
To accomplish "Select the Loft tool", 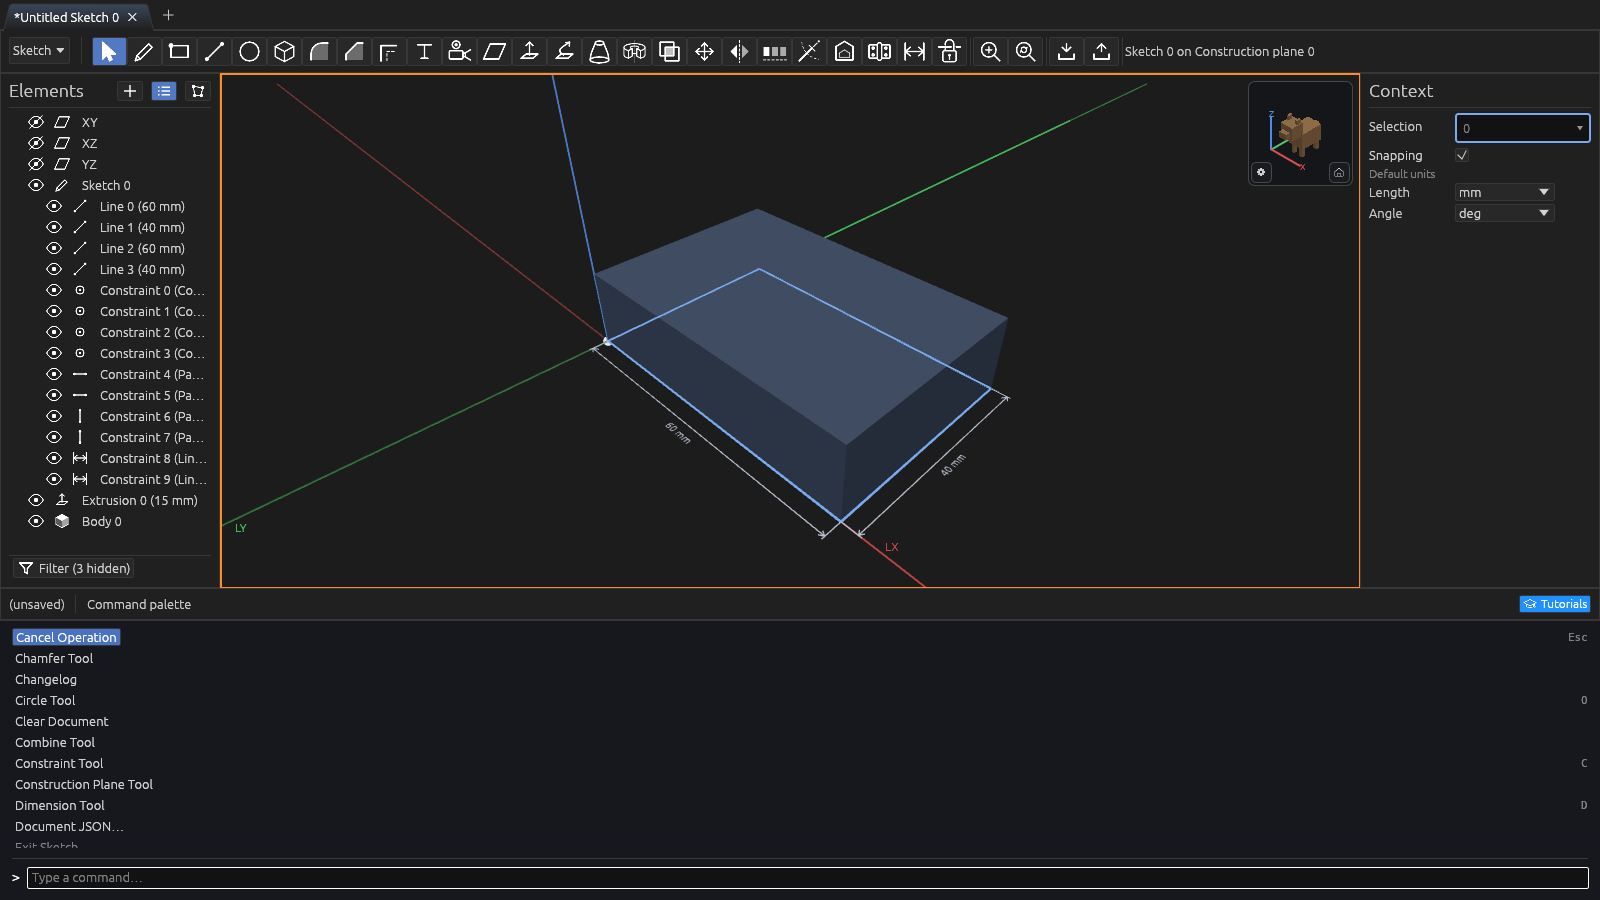I will coord(599,51).
